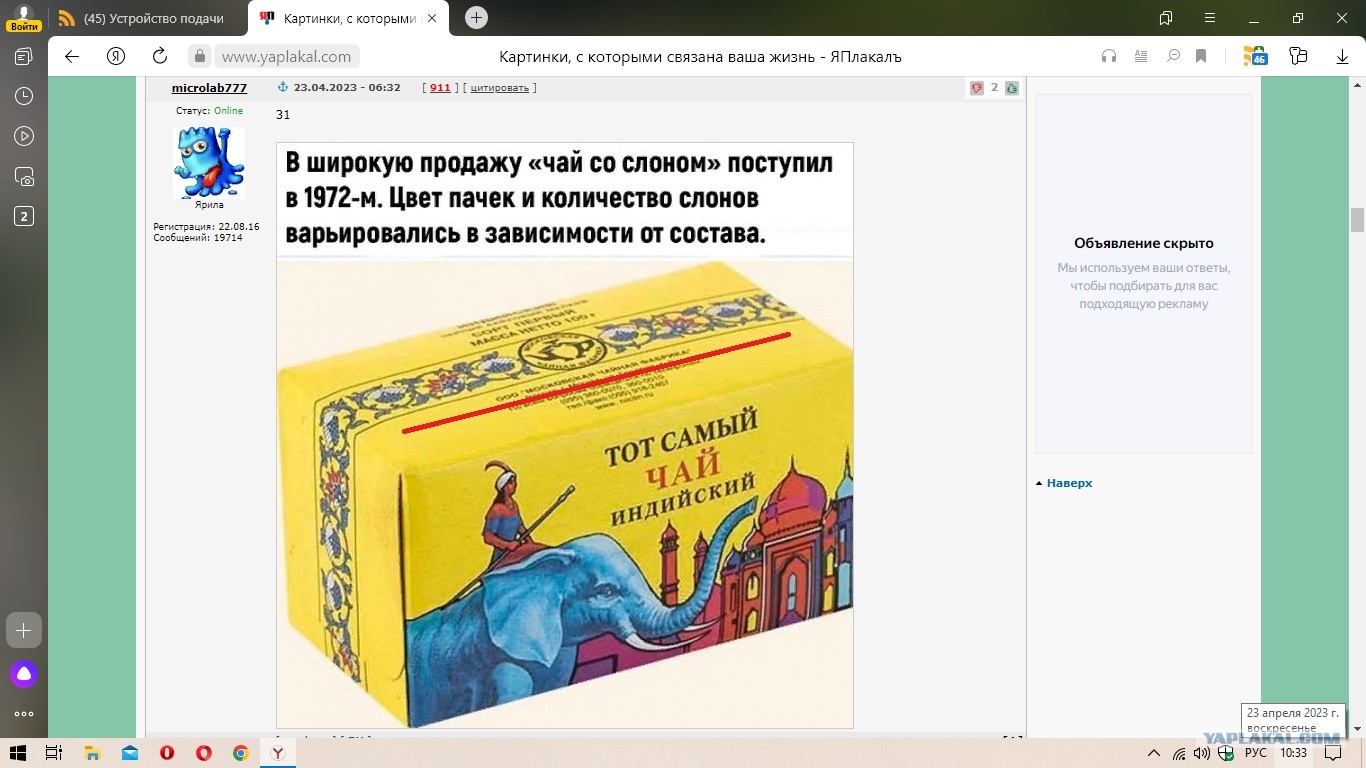Go back to the previous page

72,56
